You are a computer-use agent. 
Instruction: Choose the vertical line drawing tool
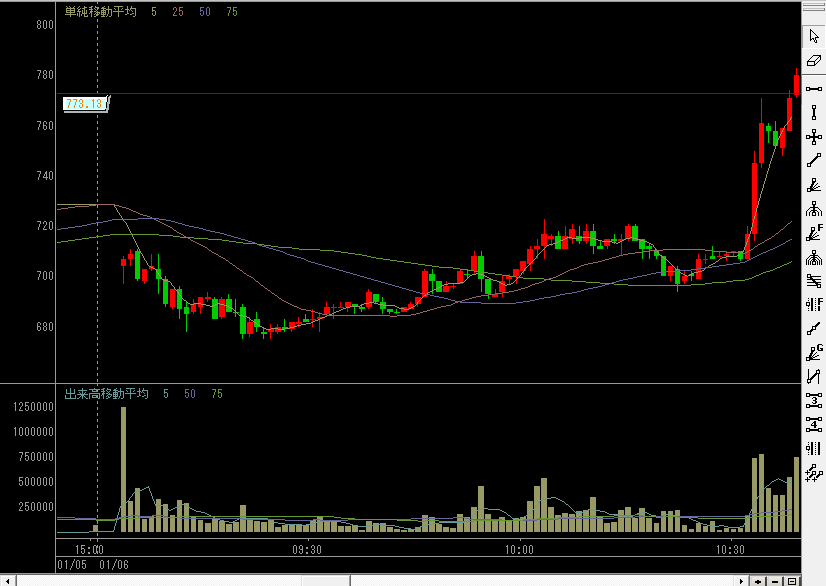click(x=814, y=113)
